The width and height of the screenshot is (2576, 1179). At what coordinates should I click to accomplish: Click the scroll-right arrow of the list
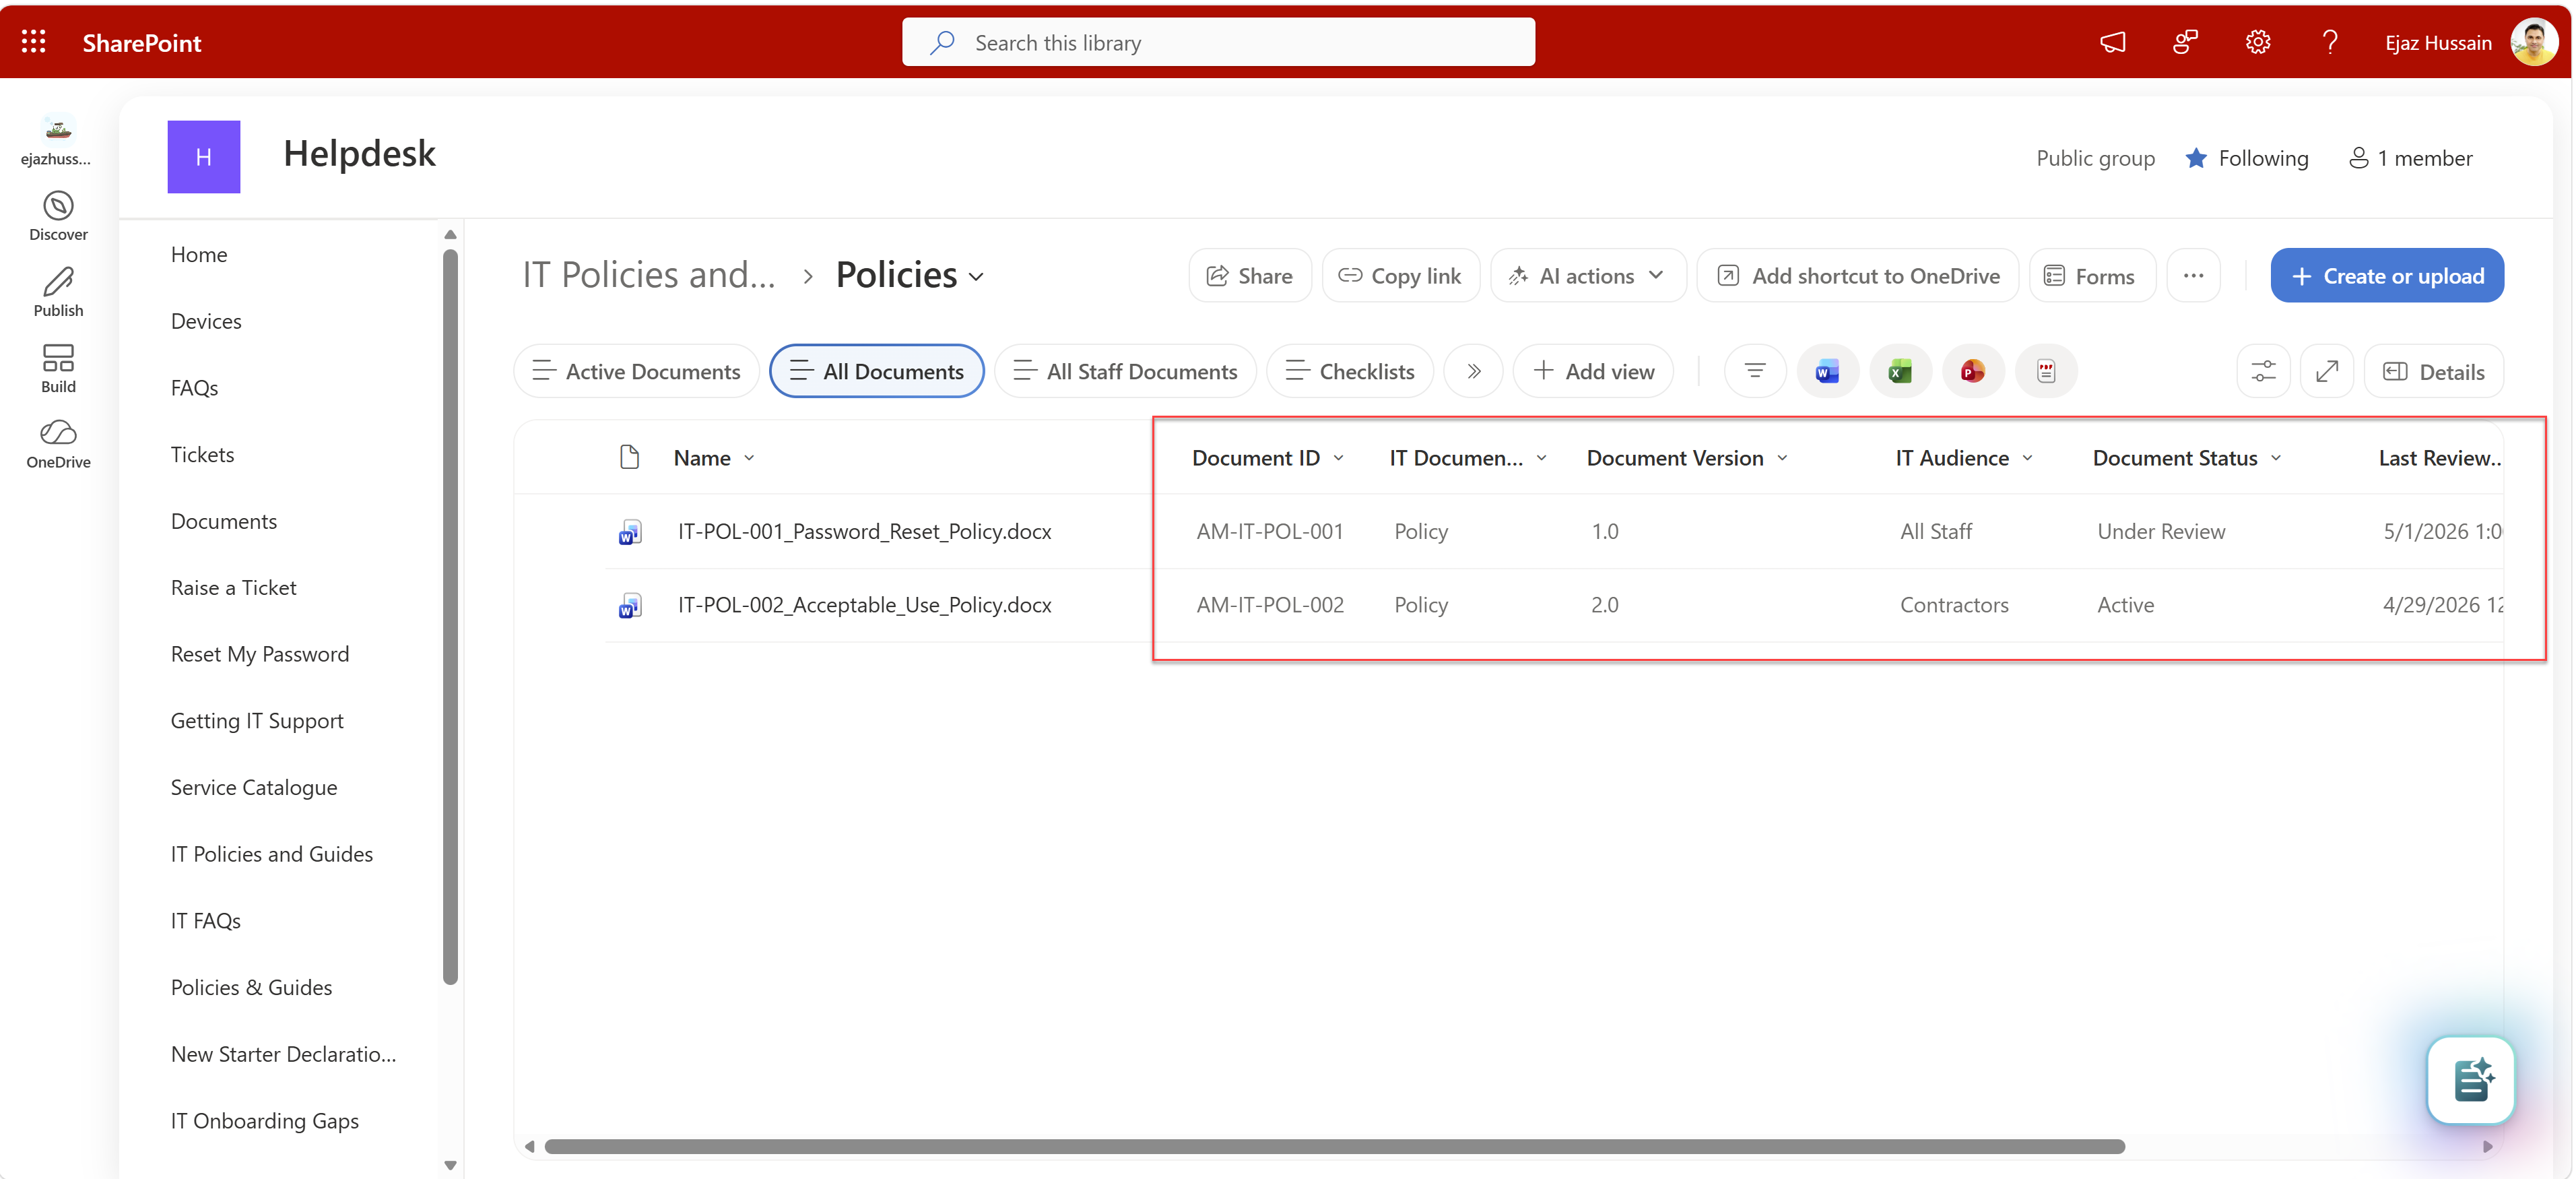[2488, 1147]
